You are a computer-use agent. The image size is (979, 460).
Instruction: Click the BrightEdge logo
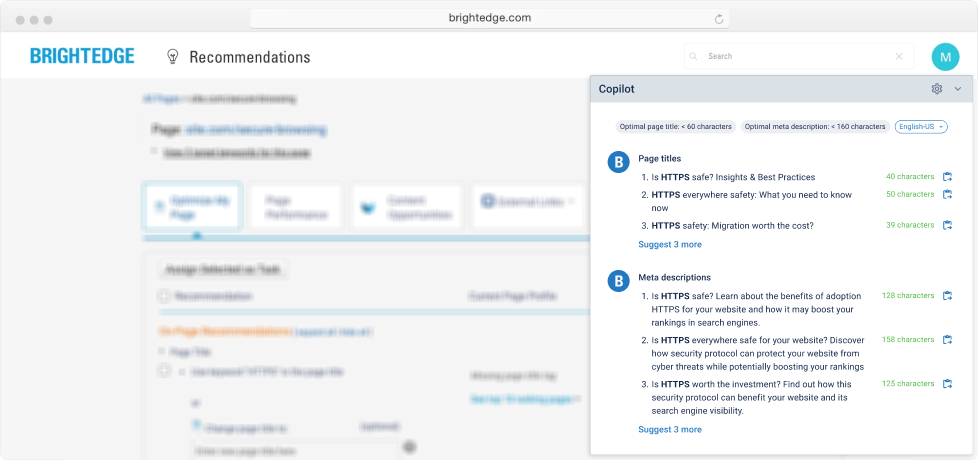[82, 57]
